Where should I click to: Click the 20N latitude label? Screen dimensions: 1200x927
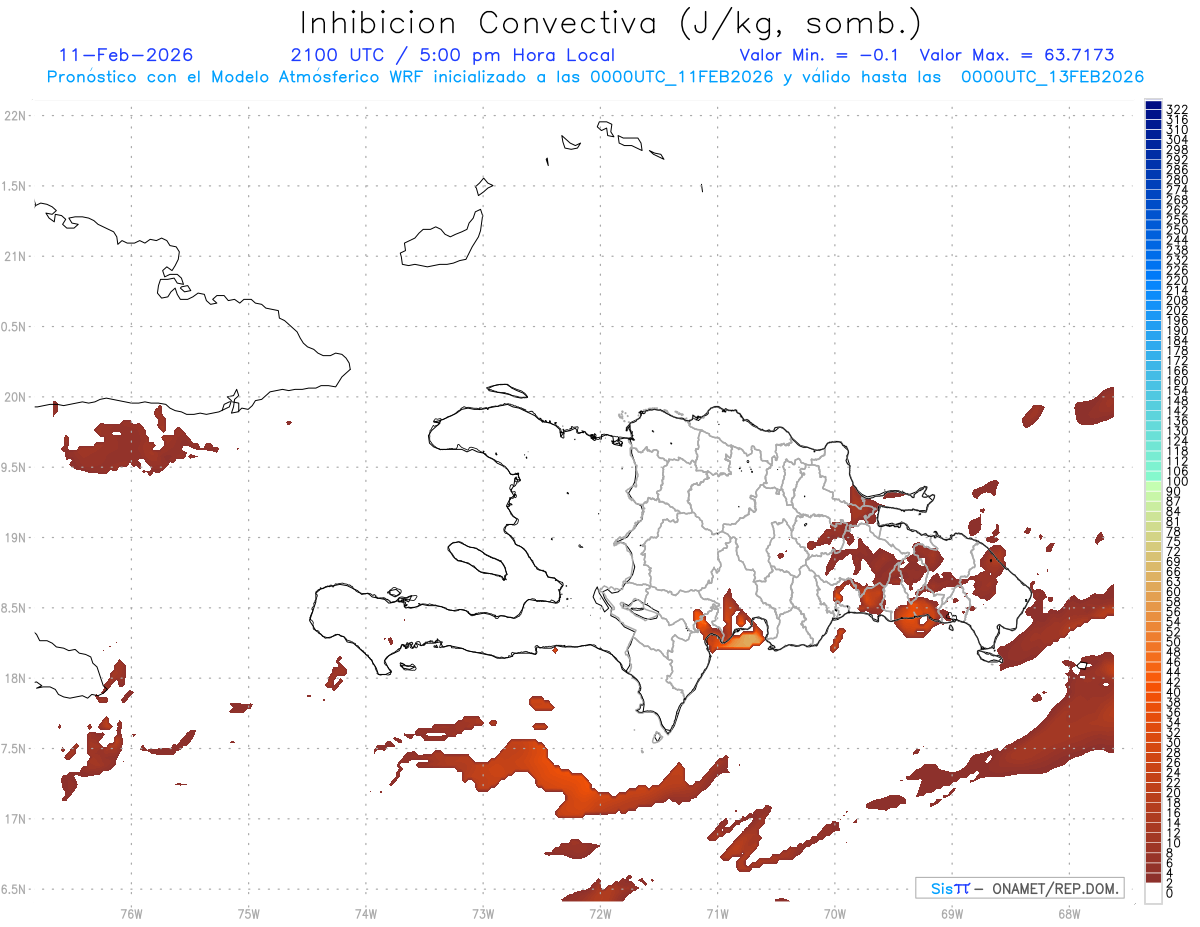point(15,397)
